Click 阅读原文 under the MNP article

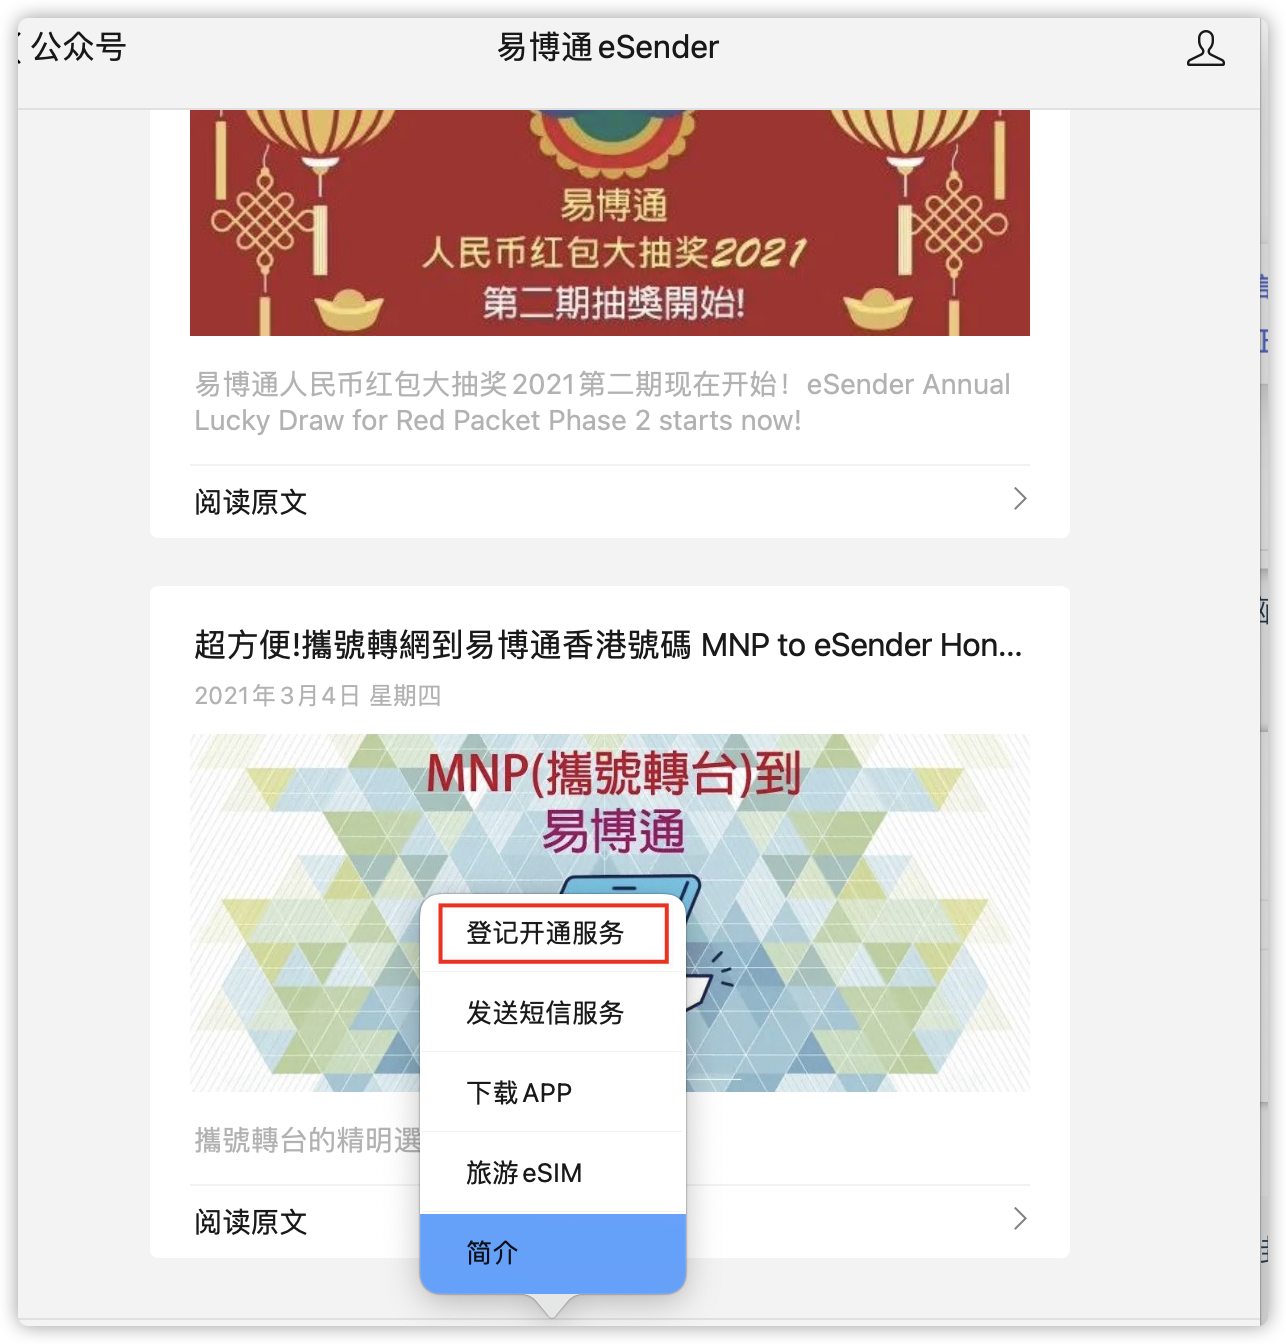pos(251,1221)
